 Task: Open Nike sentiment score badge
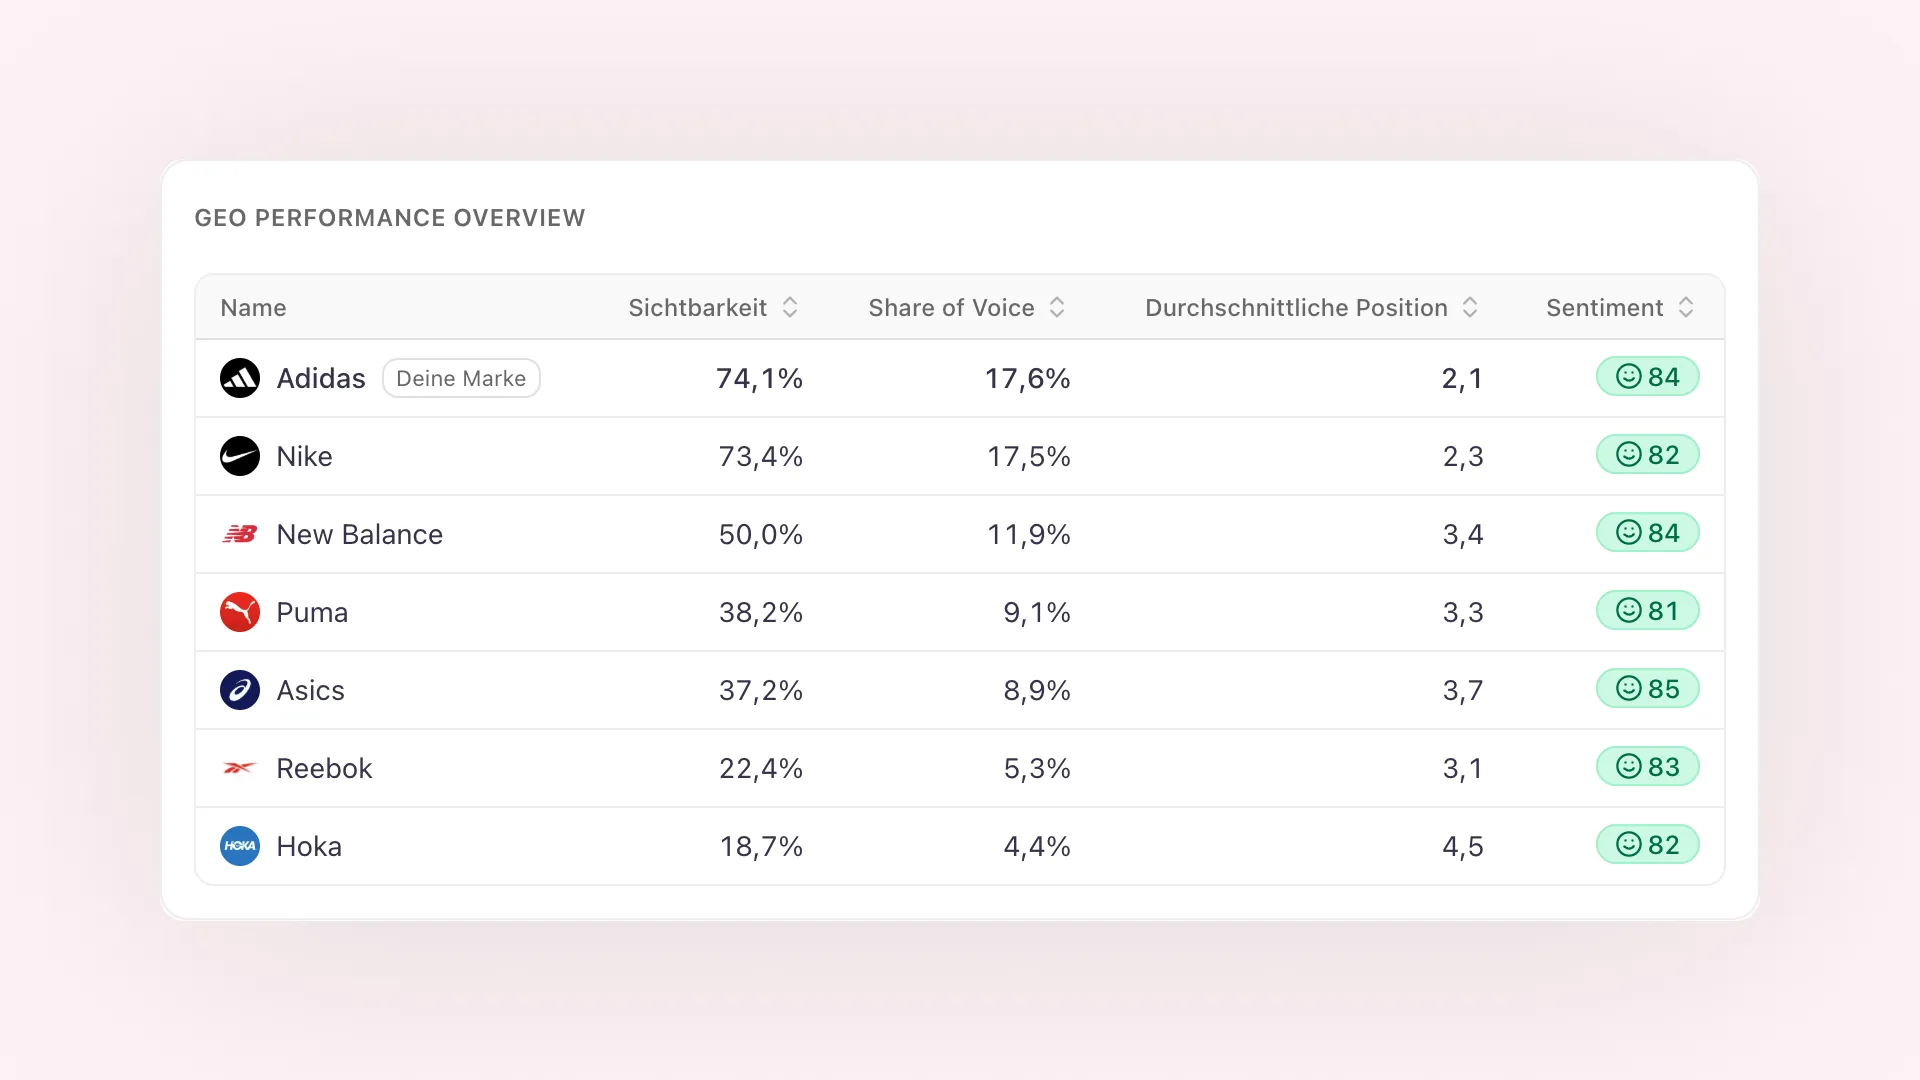1647,454
